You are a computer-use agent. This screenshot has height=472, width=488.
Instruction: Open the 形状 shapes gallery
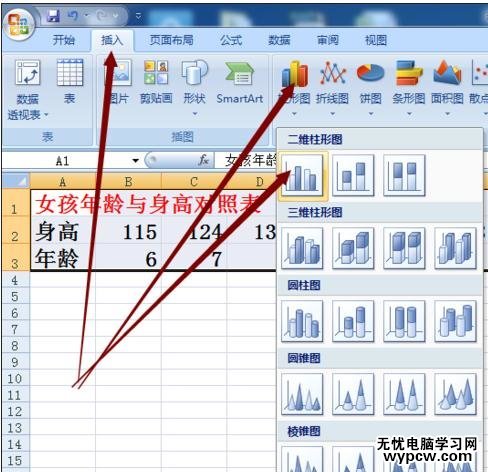[x=194, y=82]
